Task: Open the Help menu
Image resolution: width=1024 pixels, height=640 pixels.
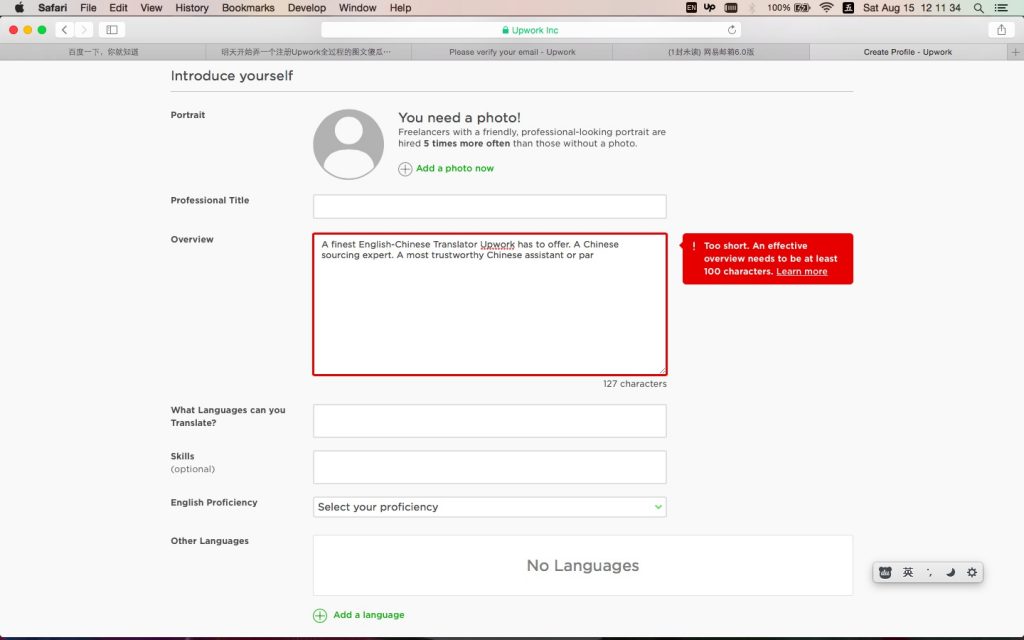Action: tap(400, 8)
